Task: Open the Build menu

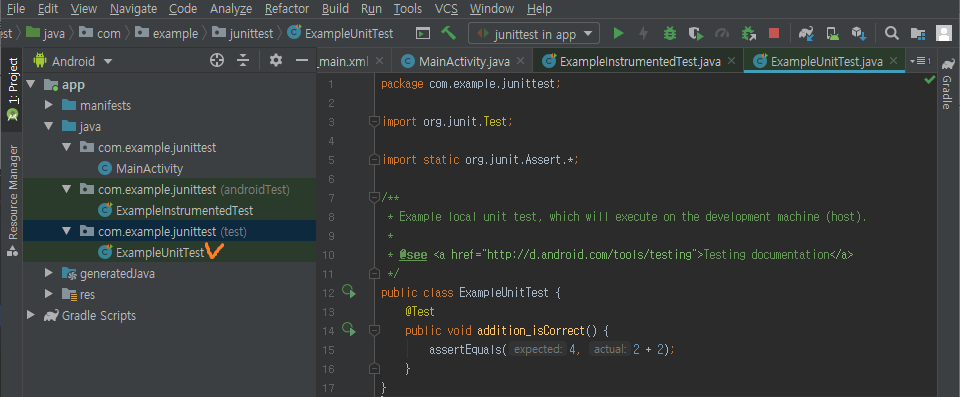Action: pyautogui.click(x=335, y=9)
